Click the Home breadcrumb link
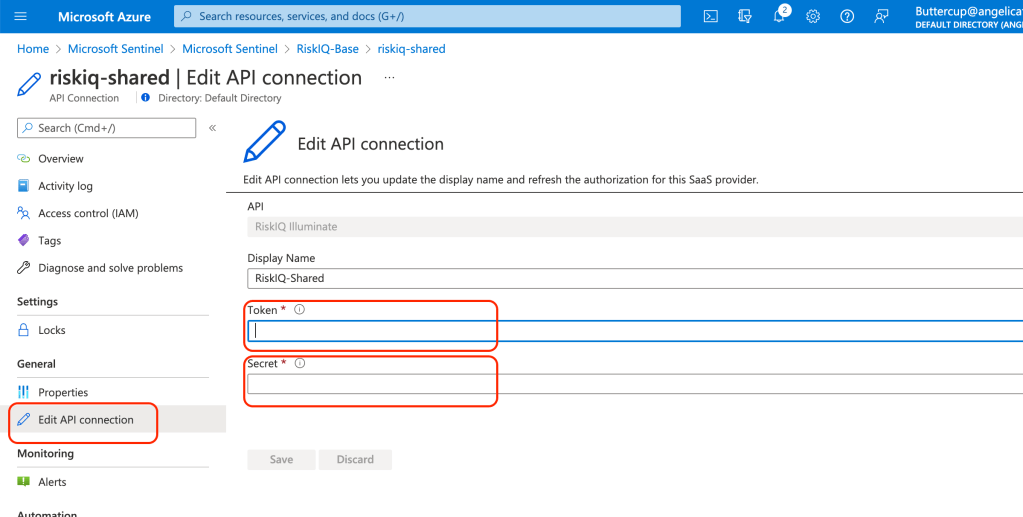Viewport: 1023px width, 517px height. tap(33, 49)
